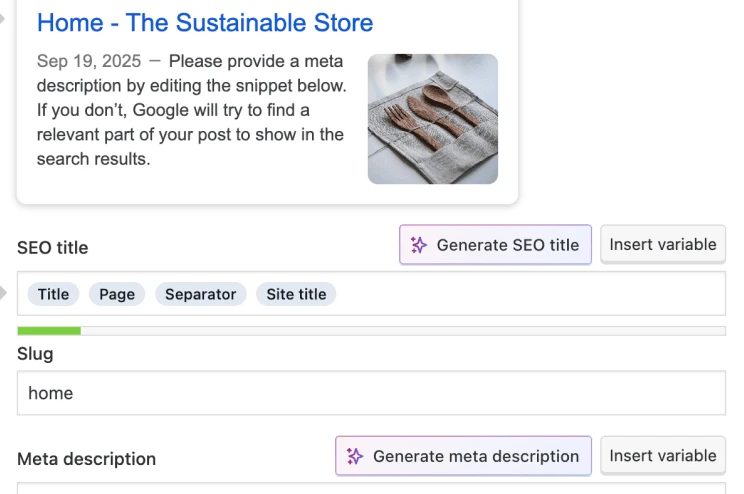This screenshot has width=744, height=494.
Task: Click the meta description text in the snippet preview
Action: click(190, 123)
